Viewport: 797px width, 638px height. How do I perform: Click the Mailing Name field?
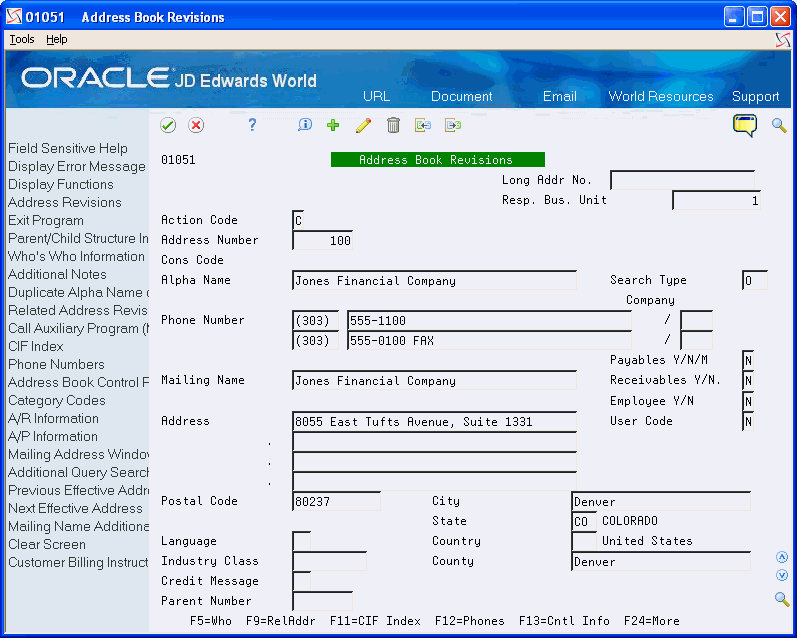[434, 380]
